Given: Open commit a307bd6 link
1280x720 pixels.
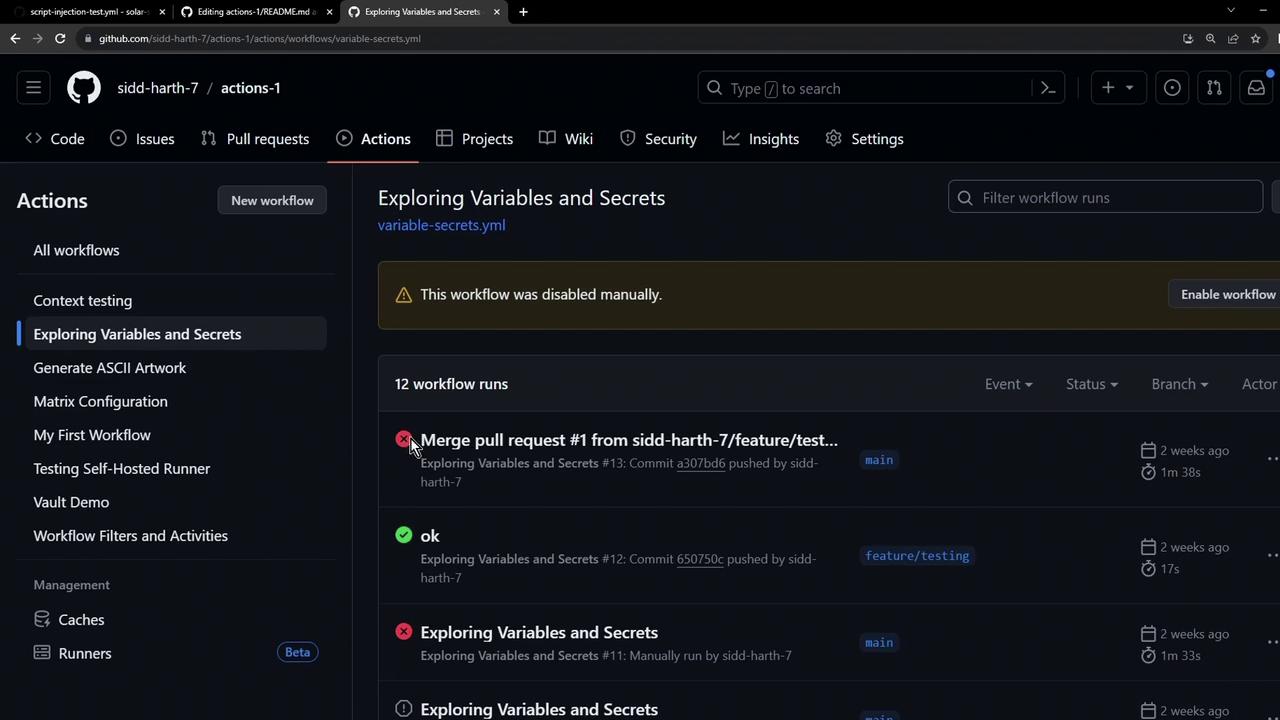Looking at the screenshot, I should tap(701, 463).
